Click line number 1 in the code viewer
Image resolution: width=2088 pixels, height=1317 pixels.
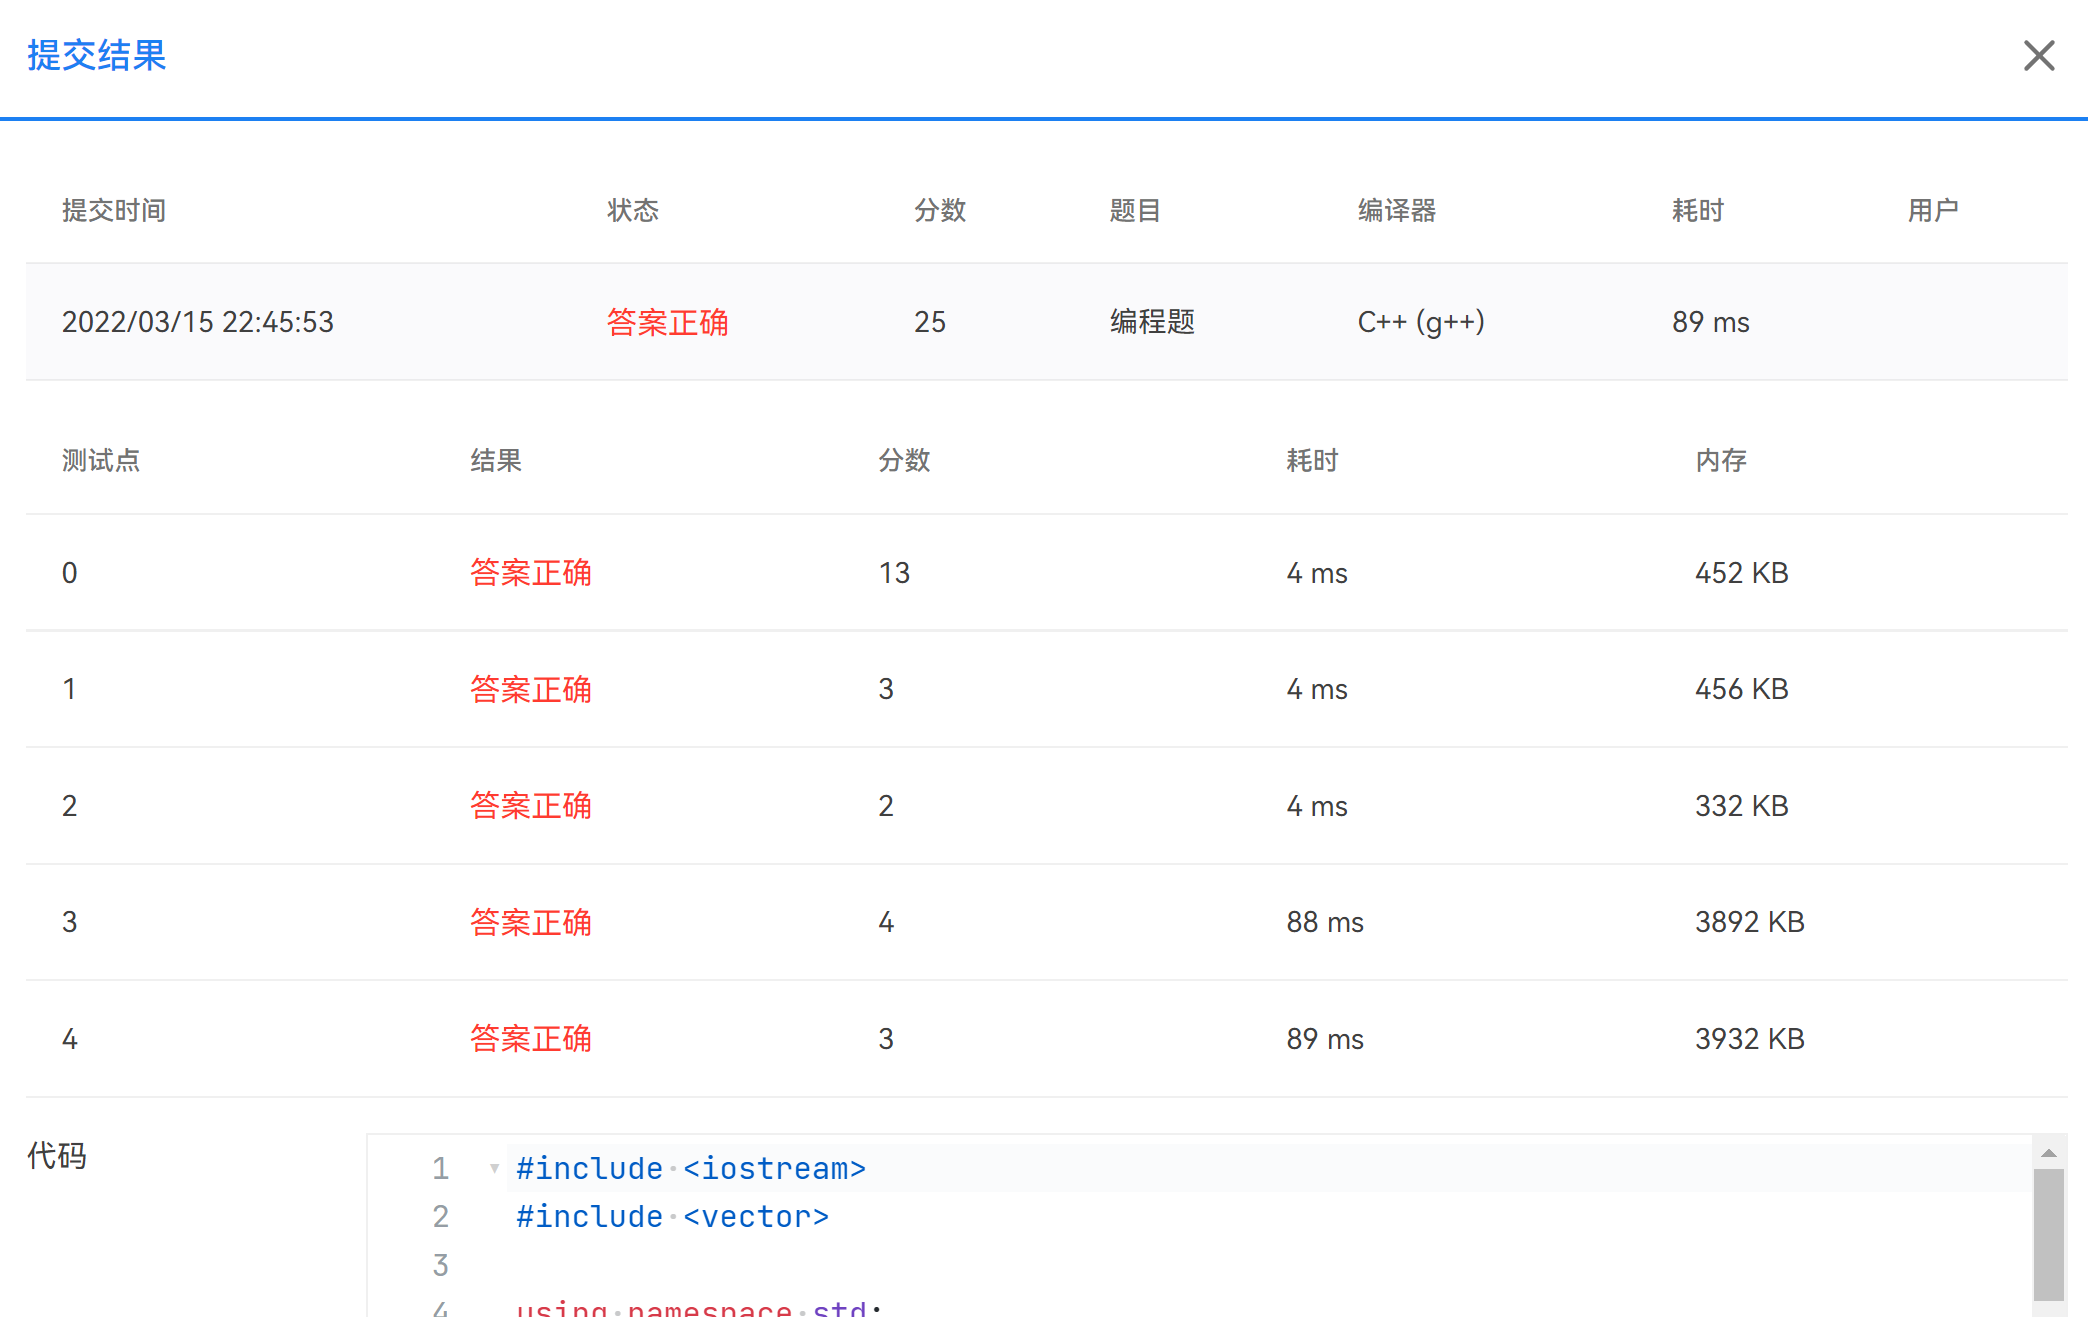(x=440, y=1168)
